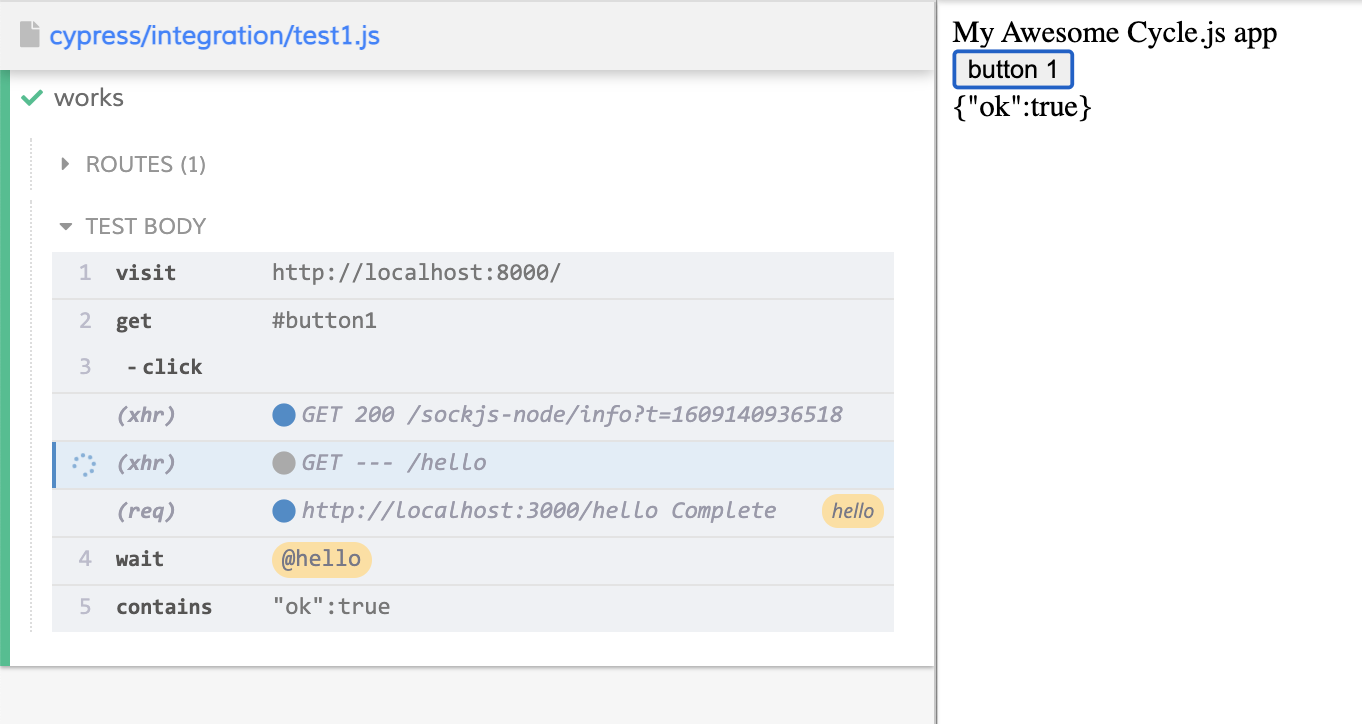This screenshot has height=724, width=1362.
Task: Click the ROUTES disclosure triangle
Action: 65,163
